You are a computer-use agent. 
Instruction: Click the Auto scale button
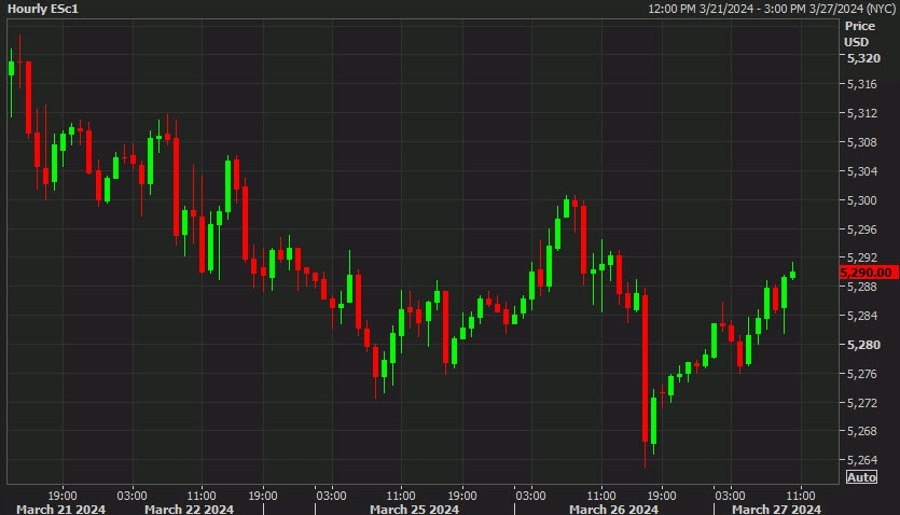862,477
